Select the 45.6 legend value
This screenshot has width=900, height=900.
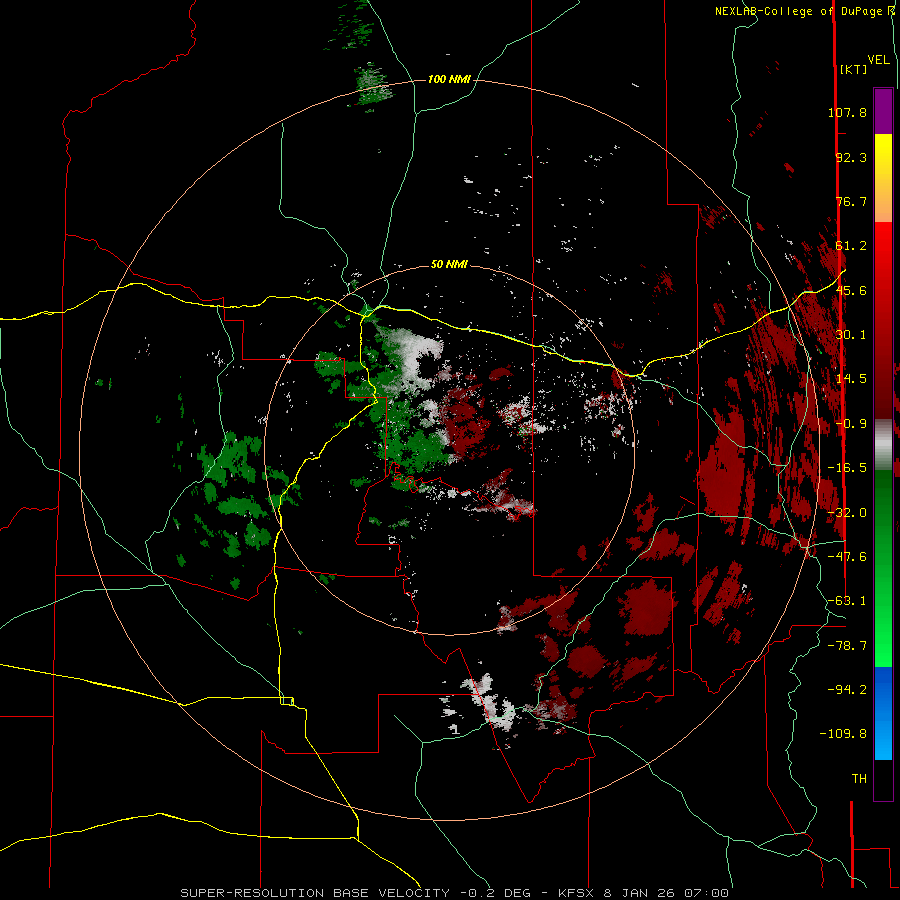coord(851,290)
